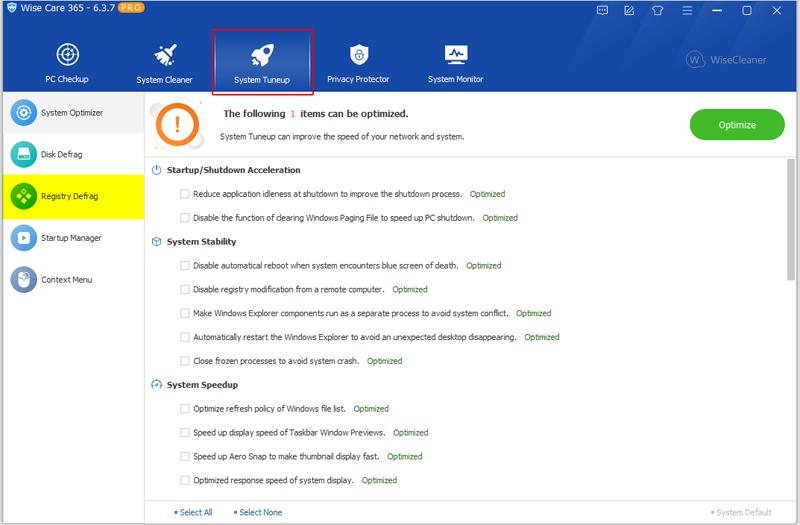Check 'Speed up Aero Snap' option
This screenshot has width=800, height=525.
pos(185,456)
